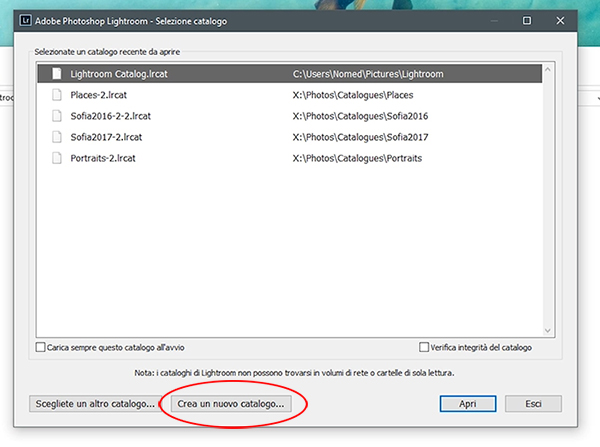
Task: Click 'Crea un nuovo catalogo...' button
Action: (x=231, y=404)
